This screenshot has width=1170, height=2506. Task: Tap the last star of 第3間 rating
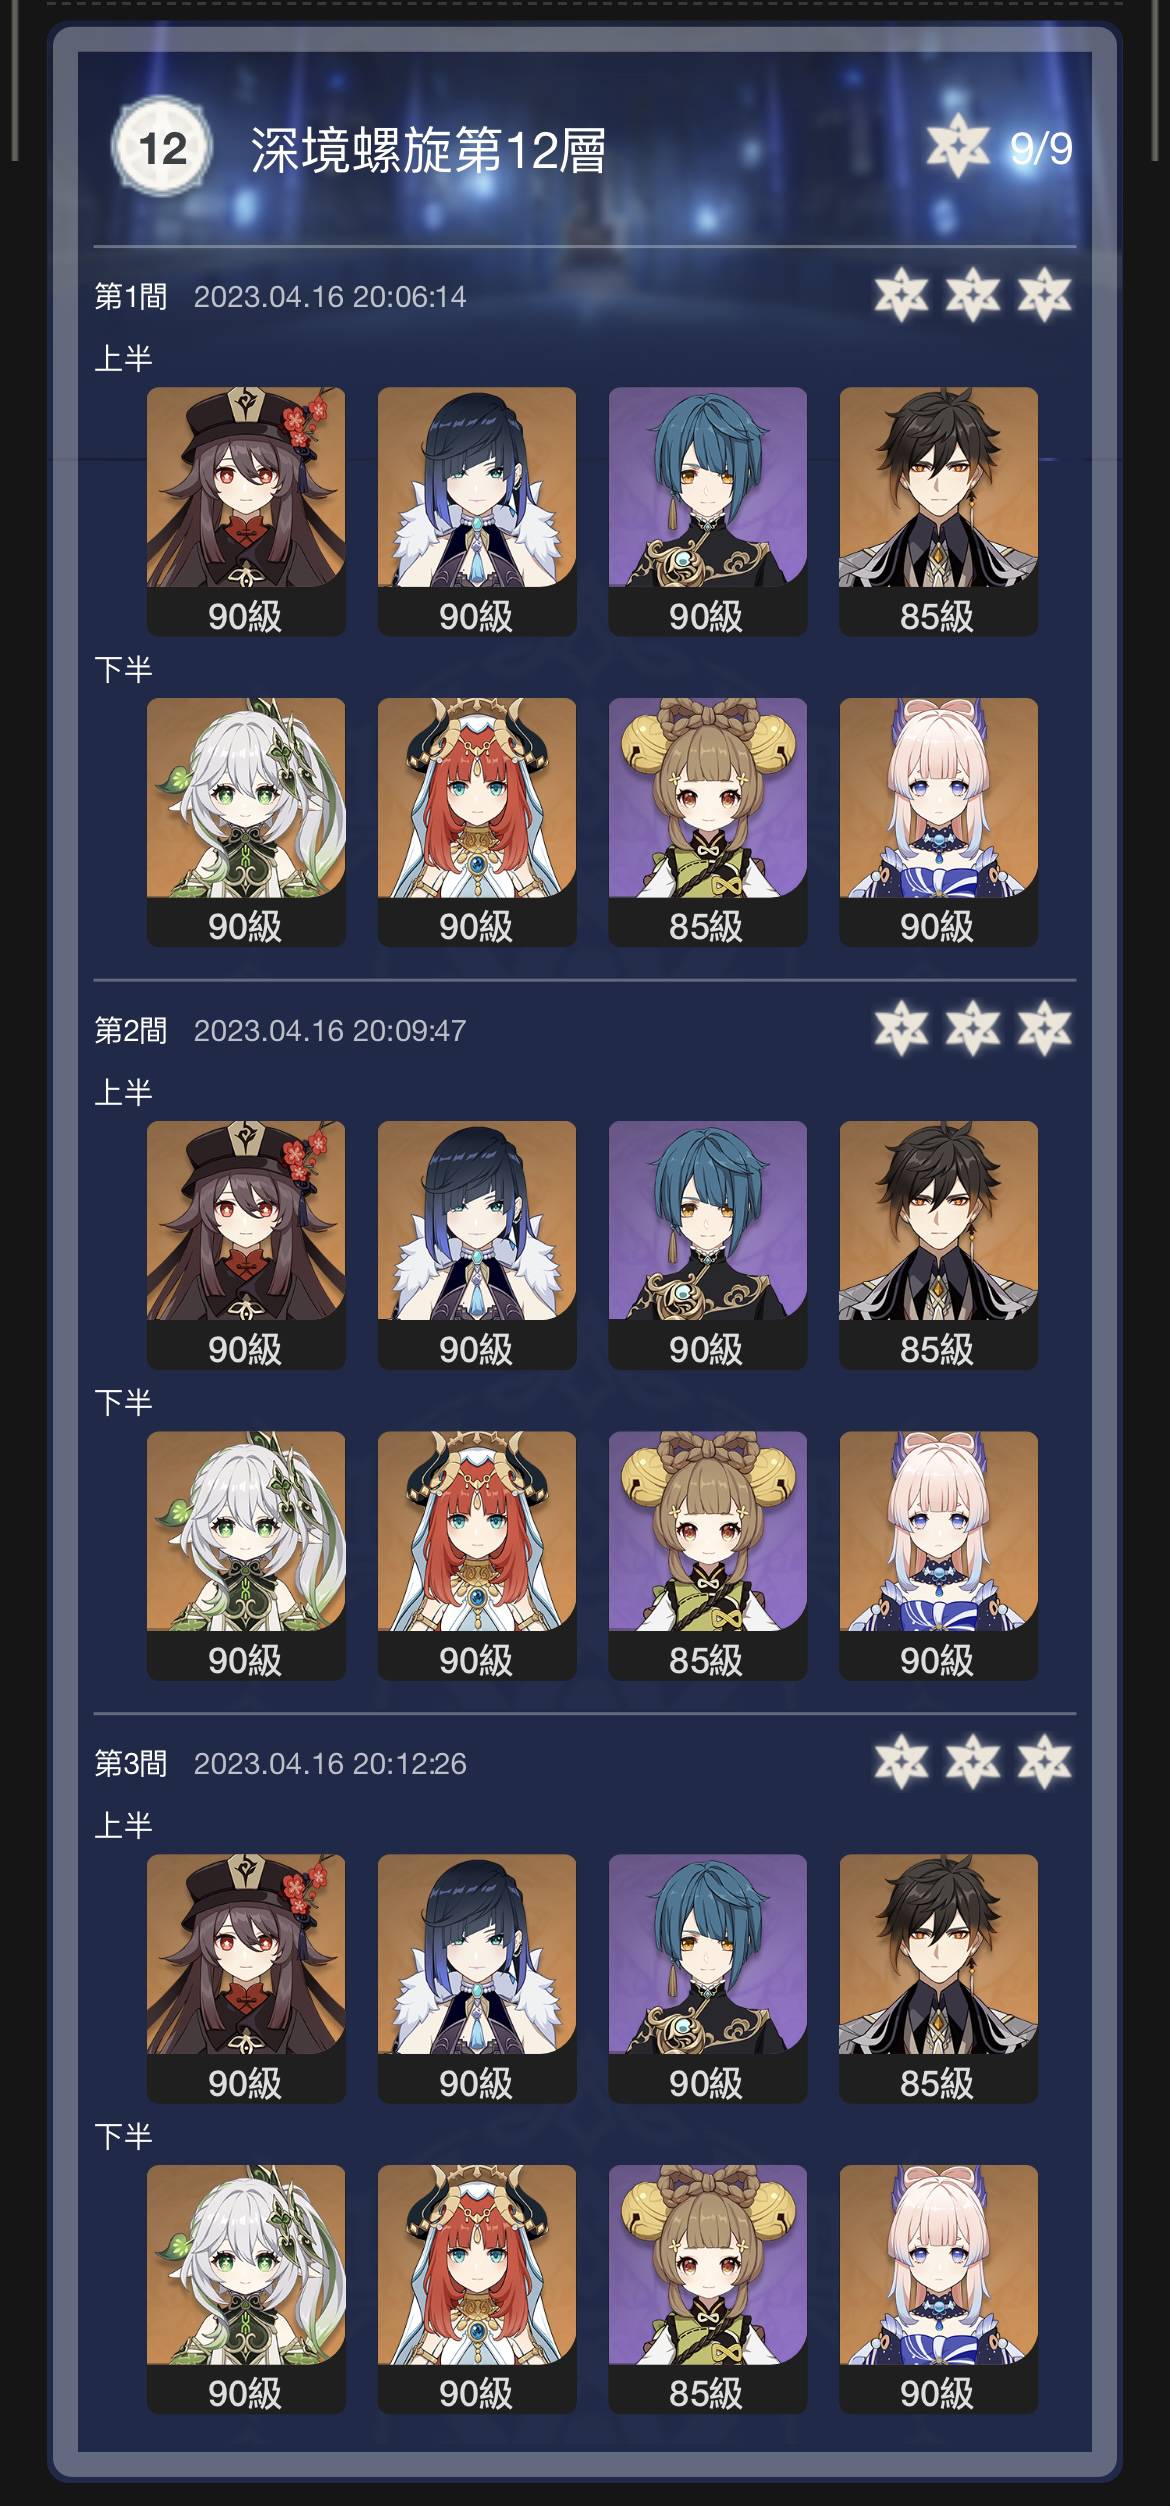(1045, 1761)
